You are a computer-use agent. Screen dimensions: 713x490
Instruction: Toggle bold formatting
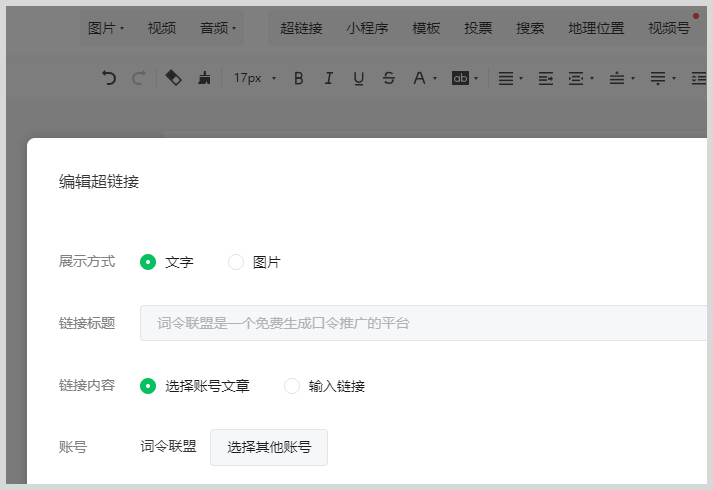pos(298,78)
